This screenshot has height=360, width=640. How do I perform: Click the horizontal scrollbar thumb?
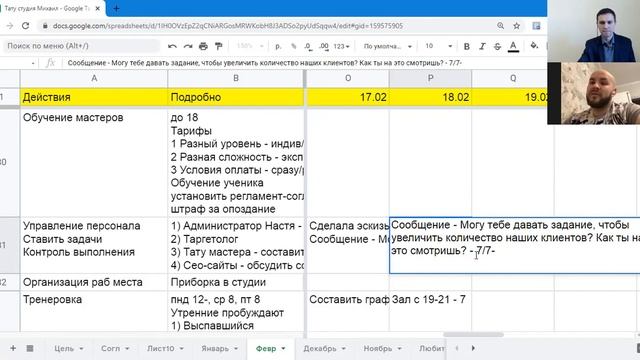pyautogui.click(x=473, y=335)
